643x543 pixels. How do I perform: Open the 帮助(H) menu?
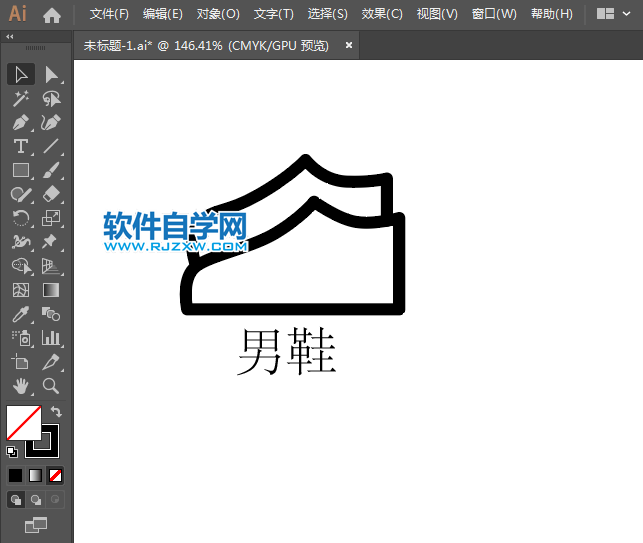[552, 14]
